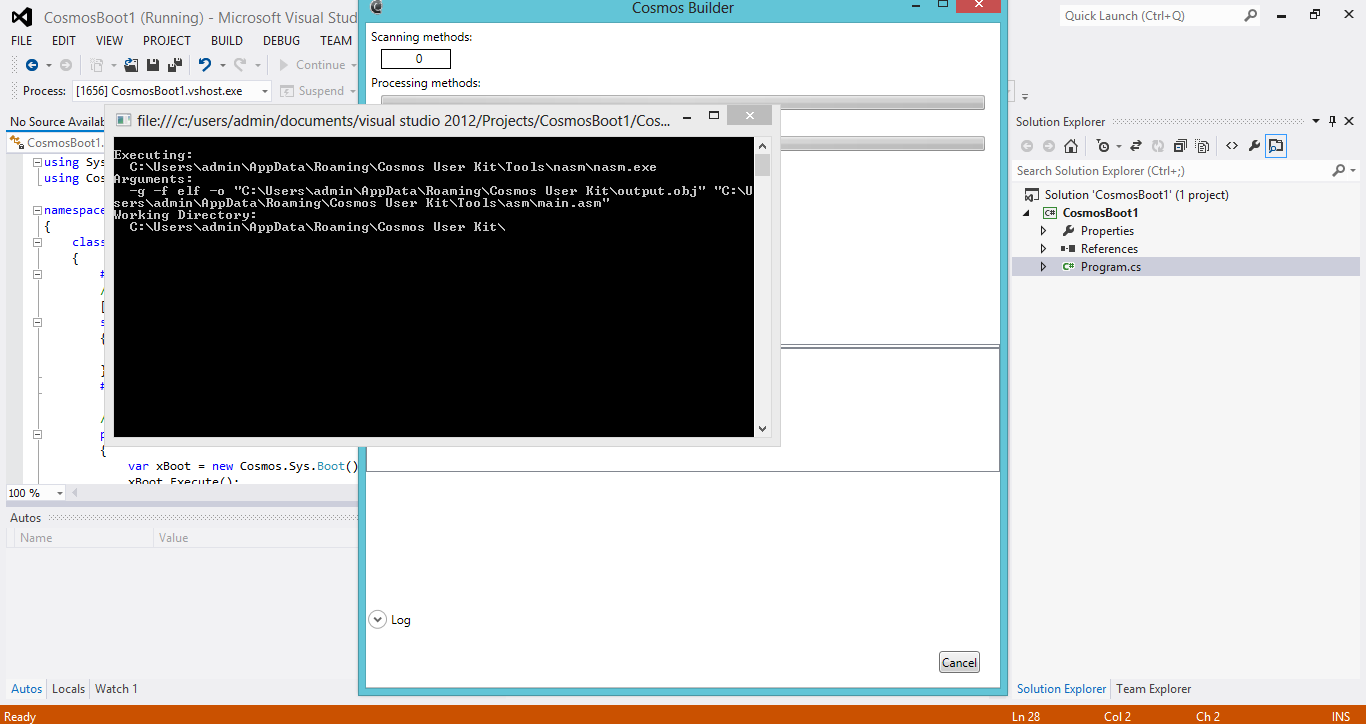Screen dimensions: 1366x724
Task: Toggle the Collapse All icon in Solution Explorer
Action: pos(1179,146)
